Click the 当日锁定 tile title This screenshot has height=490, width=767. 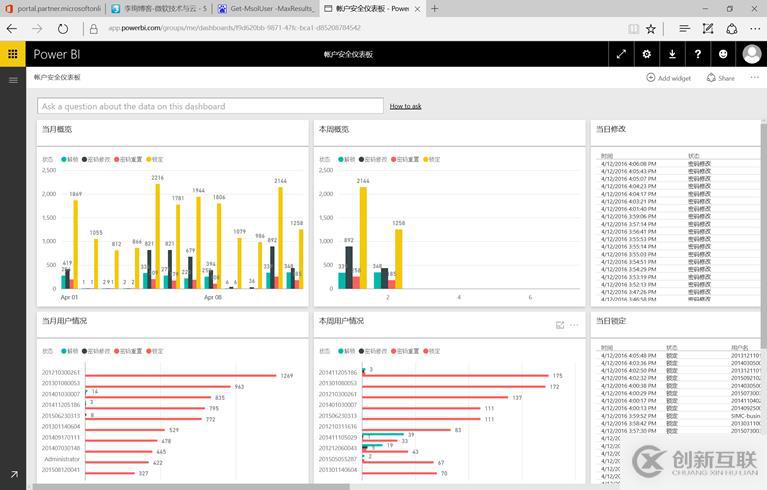611,321
